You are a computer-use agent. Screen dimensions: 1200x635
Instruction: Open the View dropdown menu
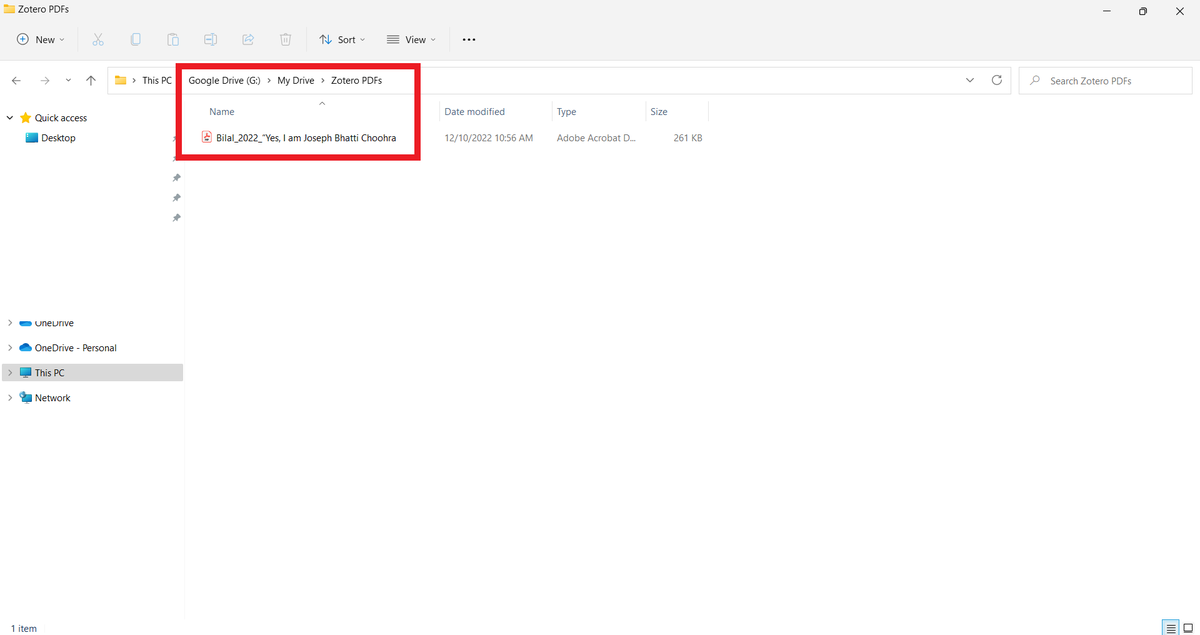tap(410, 39)
